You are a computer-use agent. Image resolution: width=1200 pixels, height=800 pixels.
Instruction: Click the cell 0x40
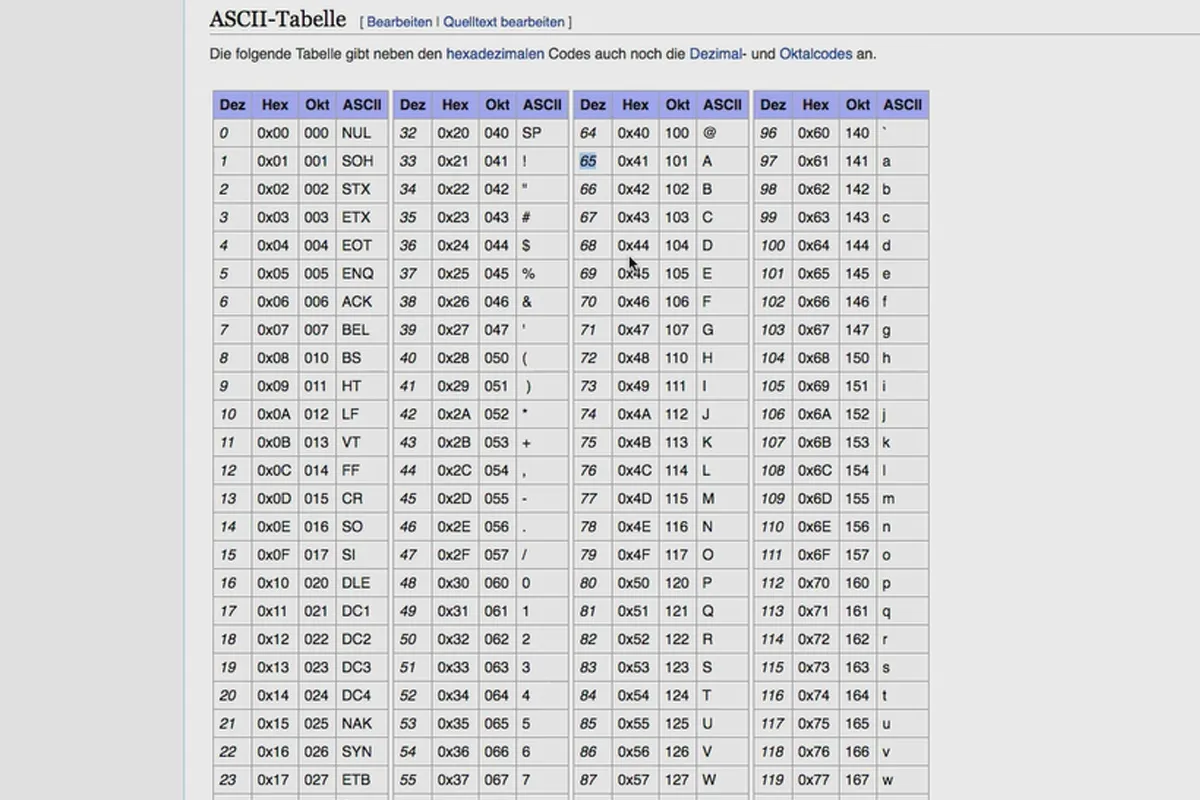click(x=634, y=133)
